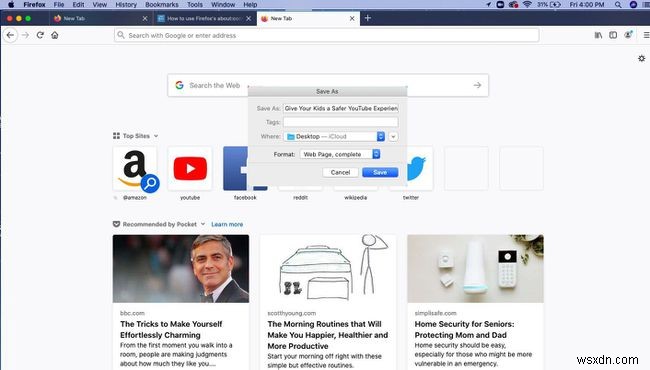Show sidebars from the toolbar

[x=613, y=35]
